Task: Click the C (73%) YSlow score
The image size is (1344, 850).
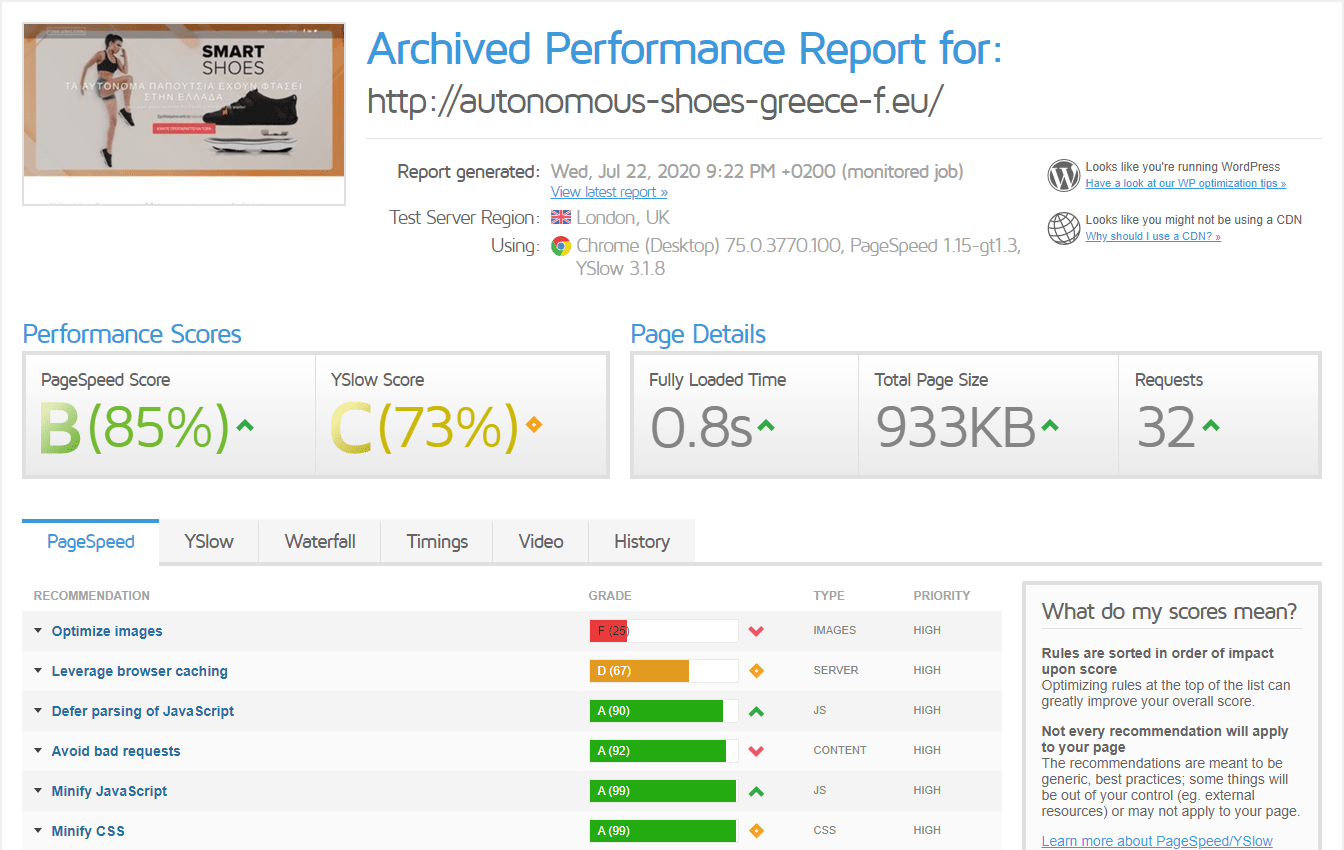Action: pyautogui.click(x=425, y=427)
